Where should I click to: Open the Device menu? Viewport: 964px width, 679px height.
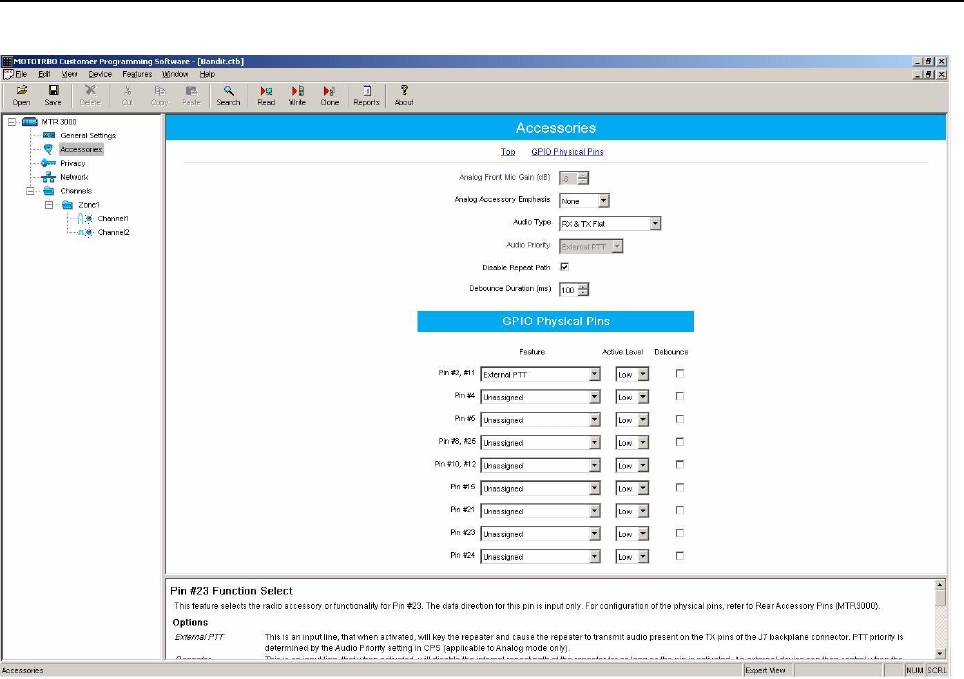(x=100, y=74)
